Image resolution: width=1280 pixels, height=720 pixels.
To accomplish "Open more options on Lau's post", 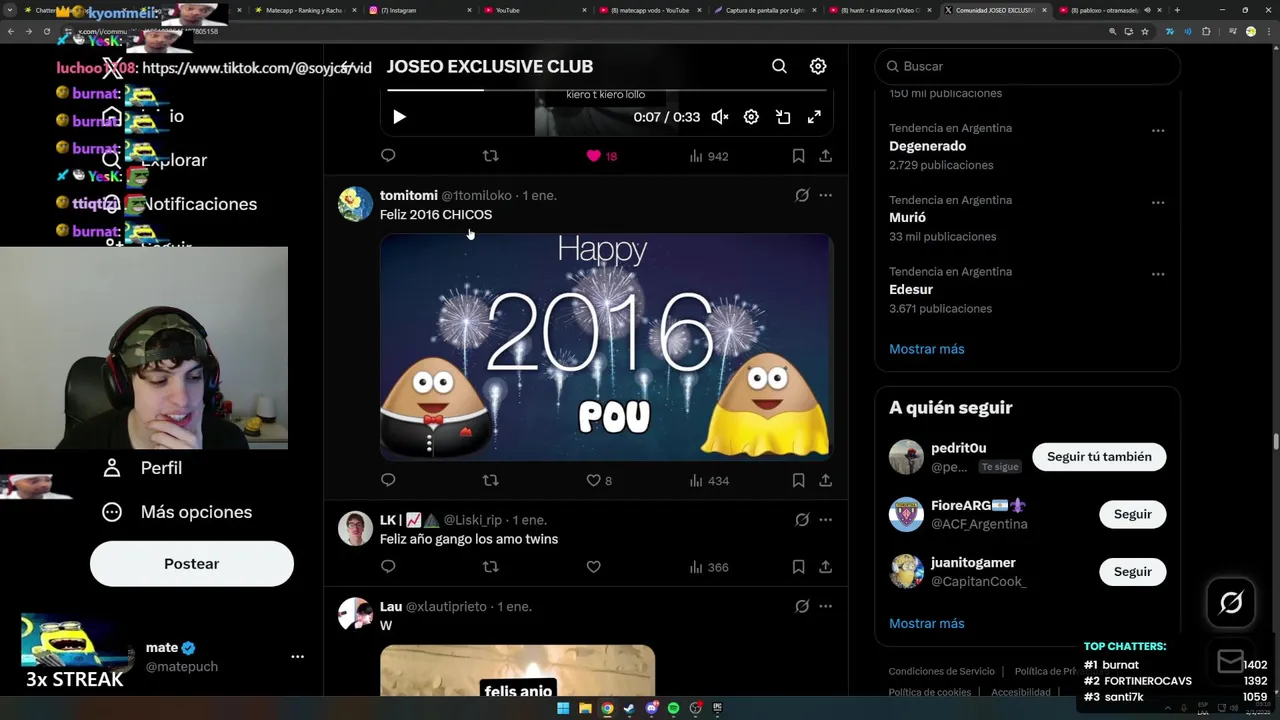I will pyautogui.click(x=825, y=606).
